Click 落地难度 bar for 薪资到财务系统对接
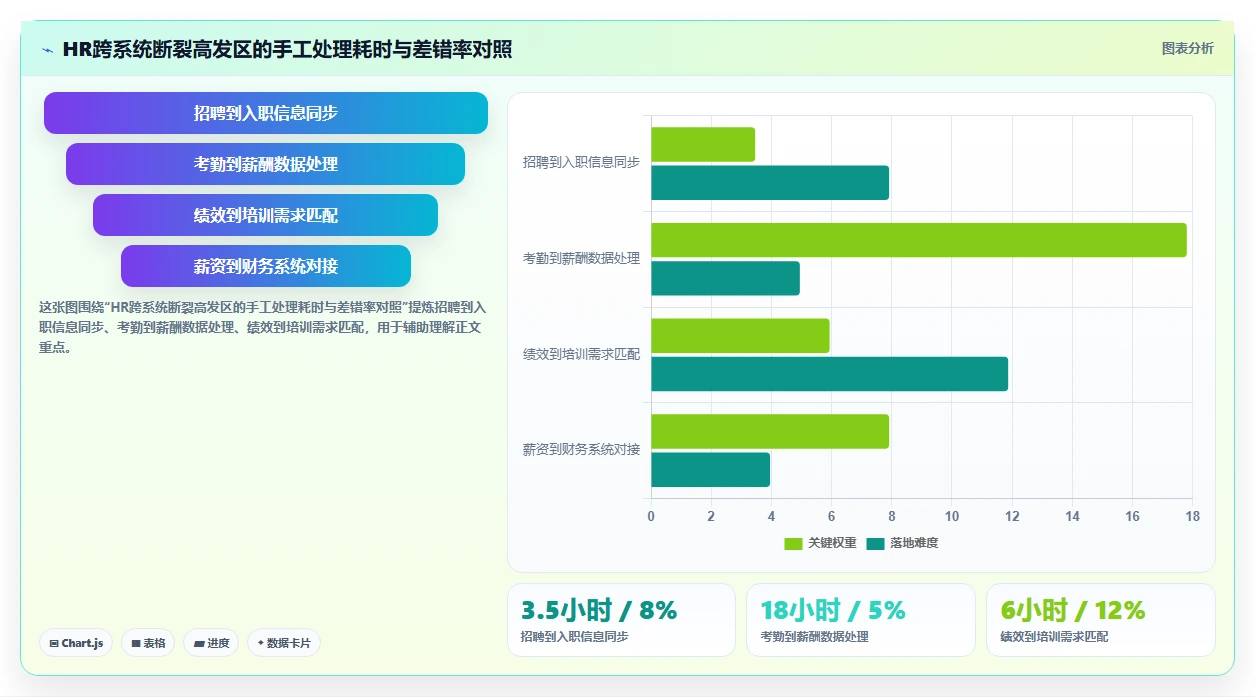Screen dimensions: 1255x697 (x=711, y=470)
